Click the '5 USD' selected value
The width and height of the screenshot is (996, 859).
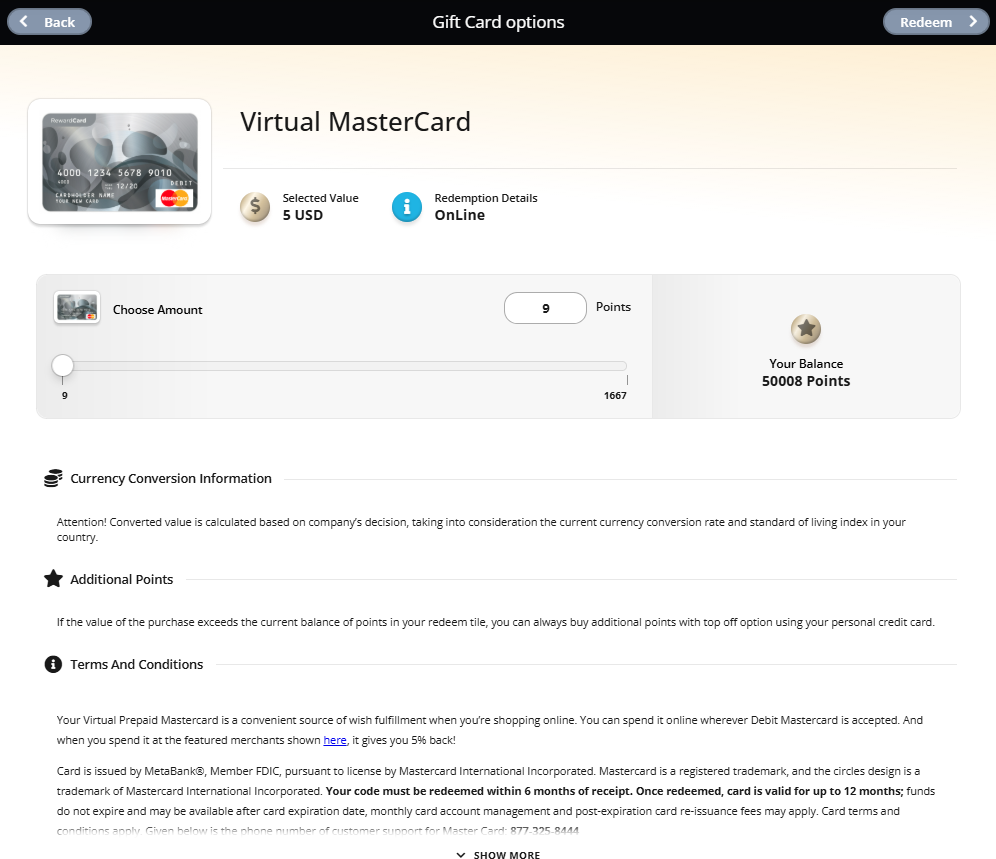(x=302, y=215)
